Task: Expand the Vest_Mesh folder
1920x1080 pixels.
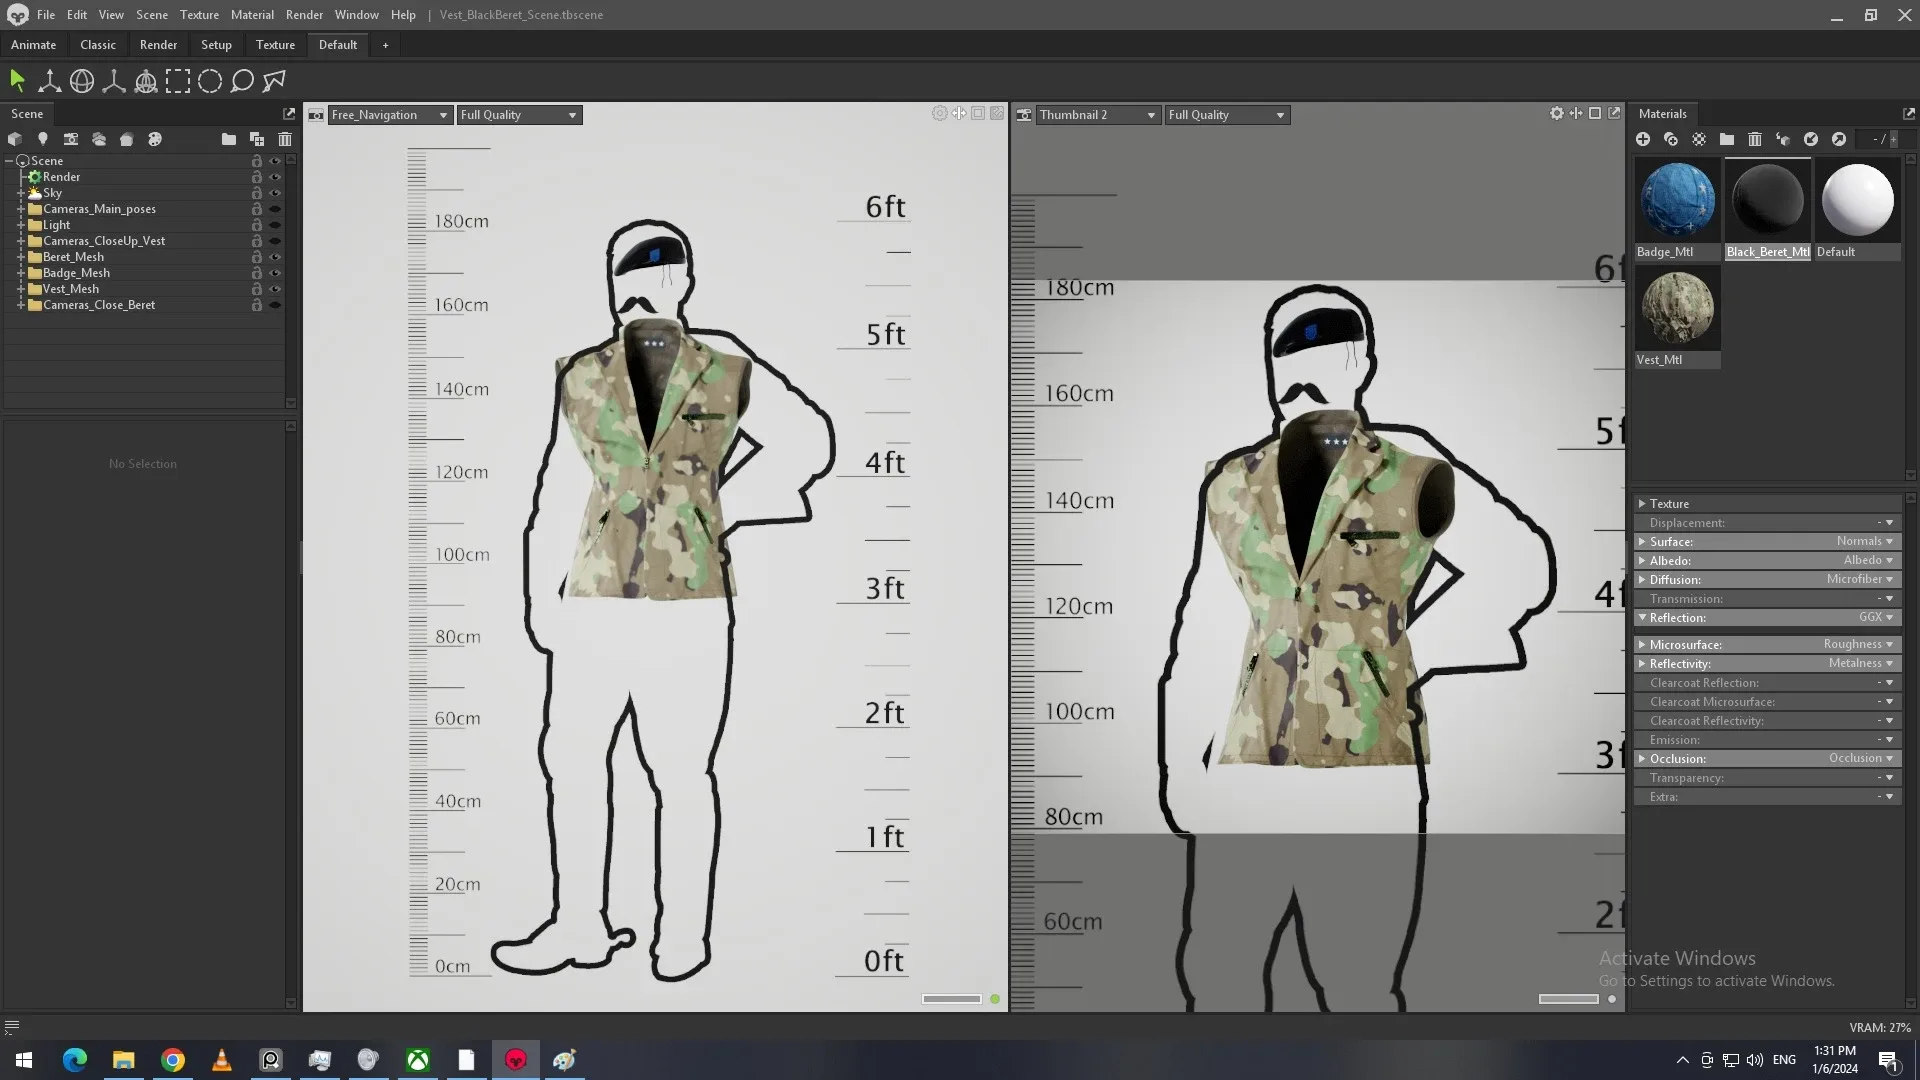Action: click(20, 289)
